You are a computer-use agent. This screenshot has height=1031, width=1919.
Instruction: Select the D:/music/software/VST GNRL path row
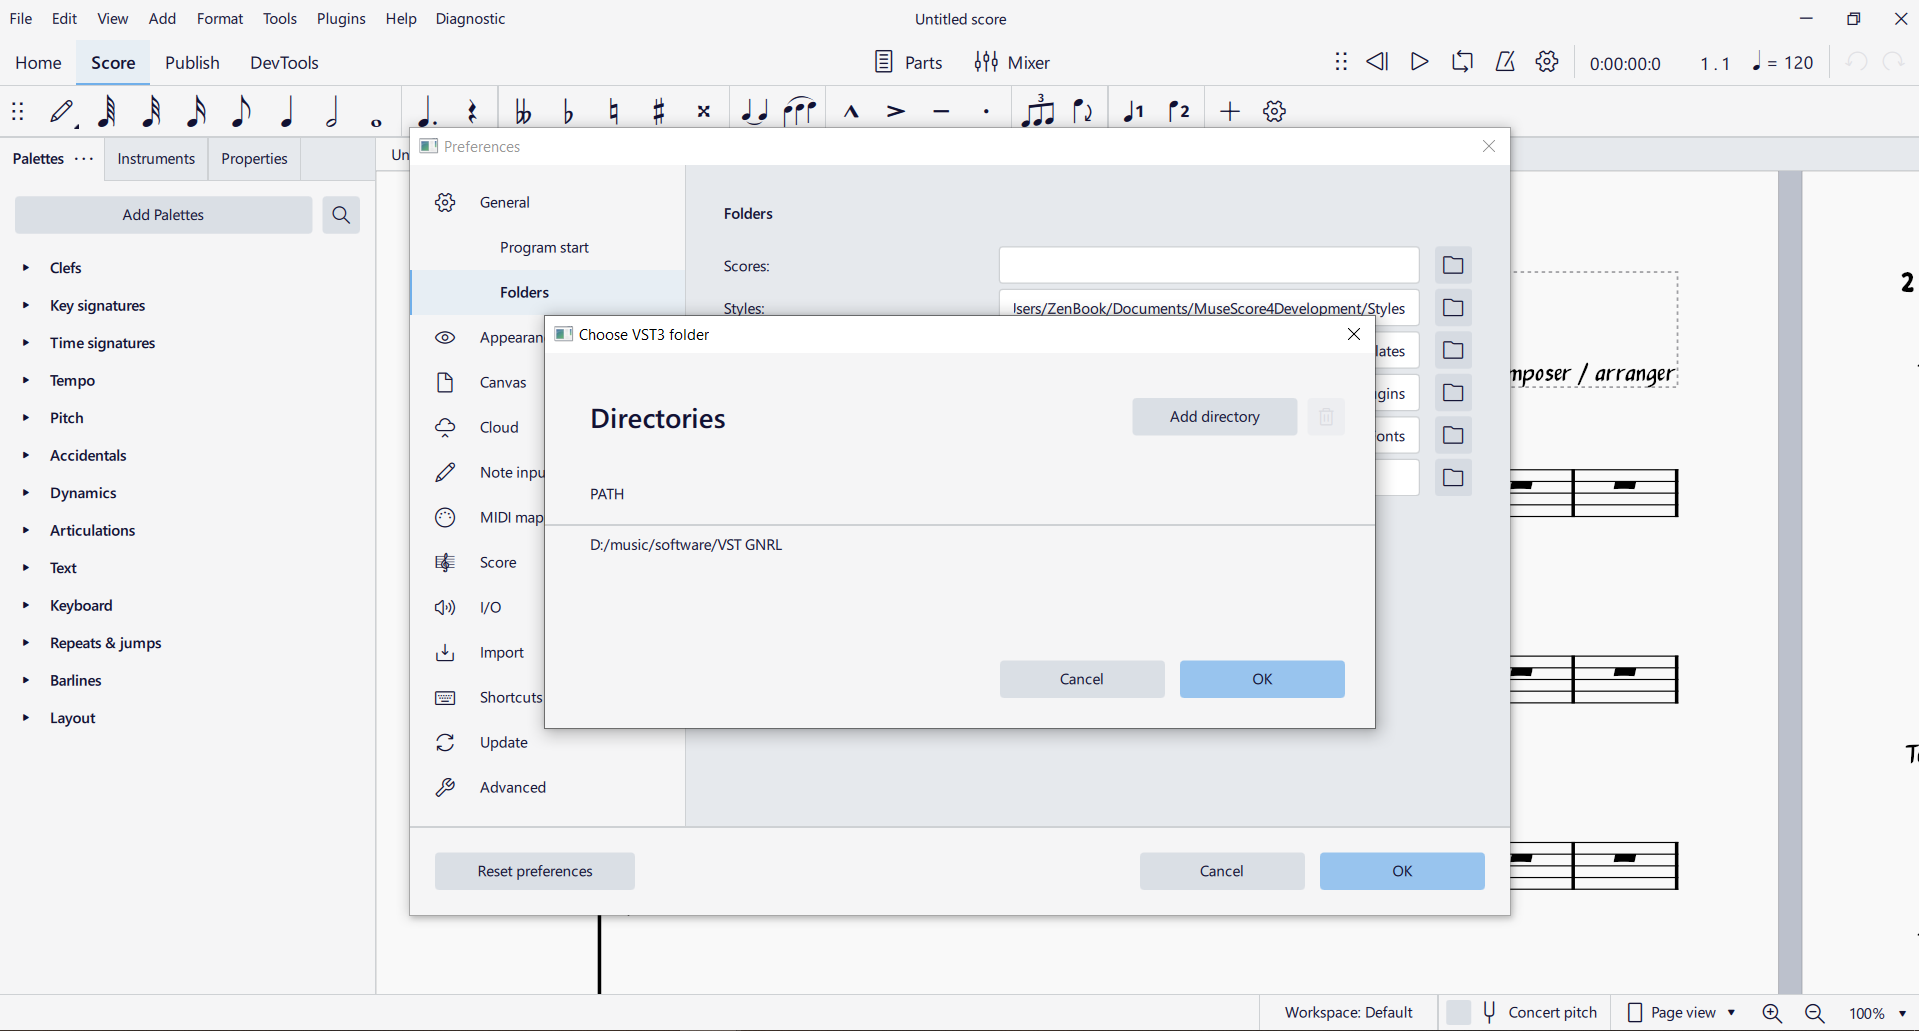[960, 545]
